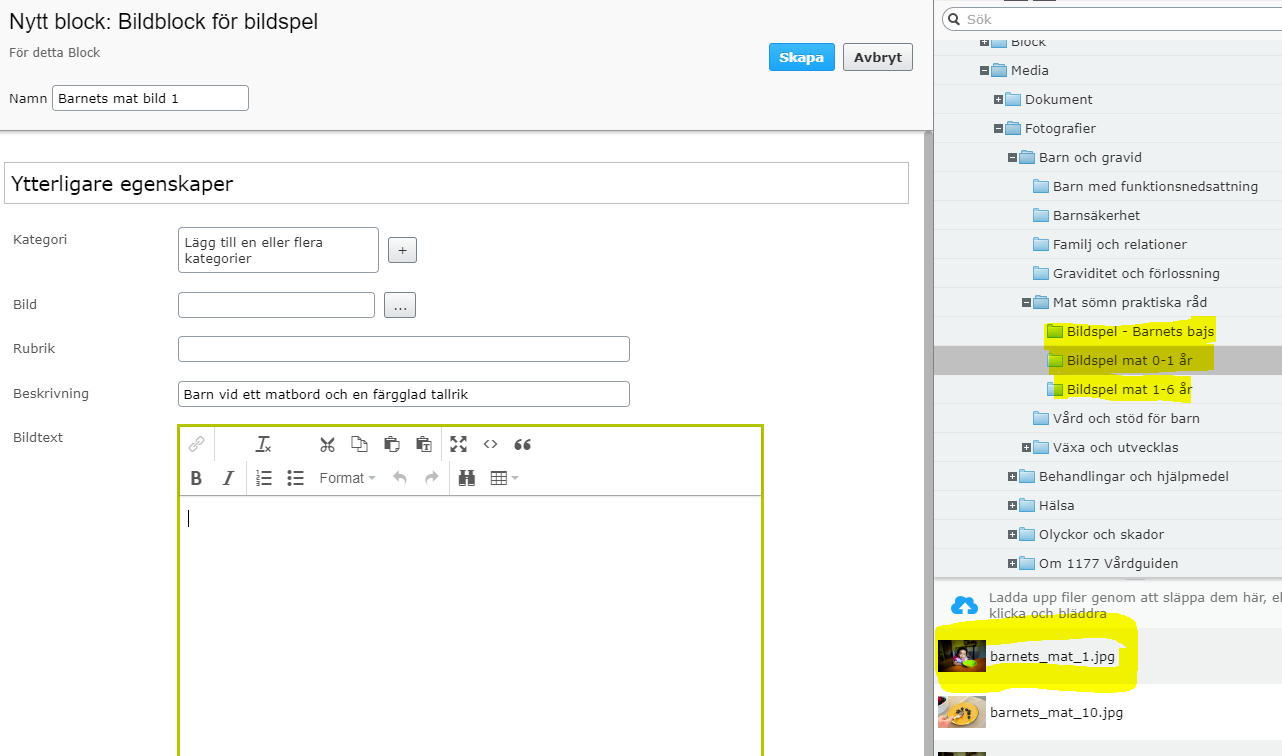Collapse the Mat sömn praktiska råd folder
This screenshot has height=756, width=1282.
click(1027, 303)
